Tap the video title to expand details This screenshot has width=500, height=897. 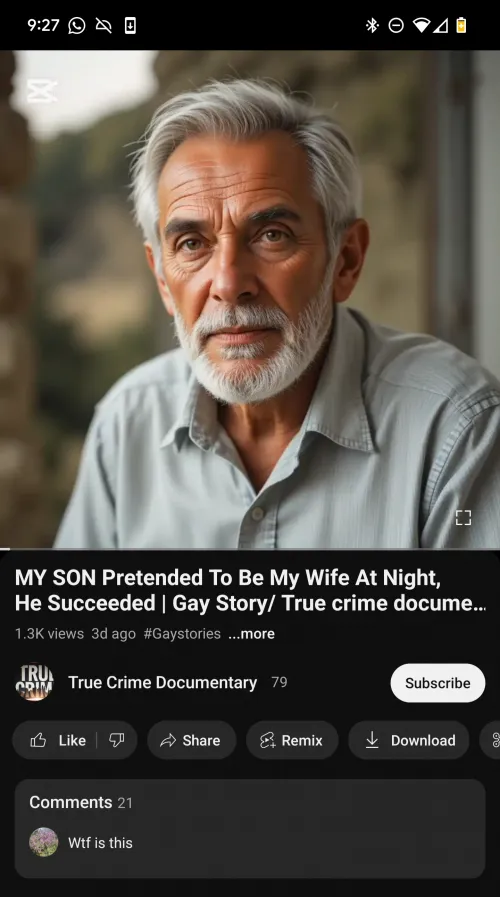[250, 590]
